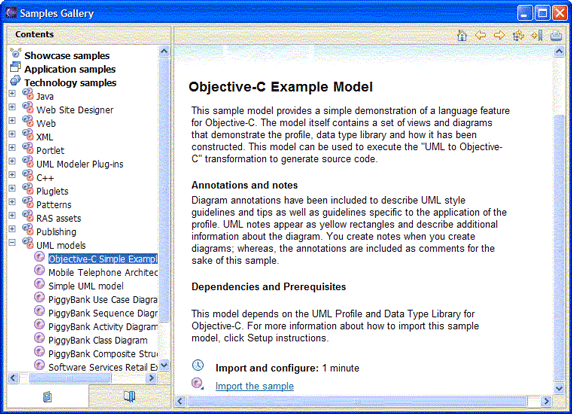The image size is (572, 414).
Task: Click the Objective-C Example Model heading
Action: (x=281, y=87)
